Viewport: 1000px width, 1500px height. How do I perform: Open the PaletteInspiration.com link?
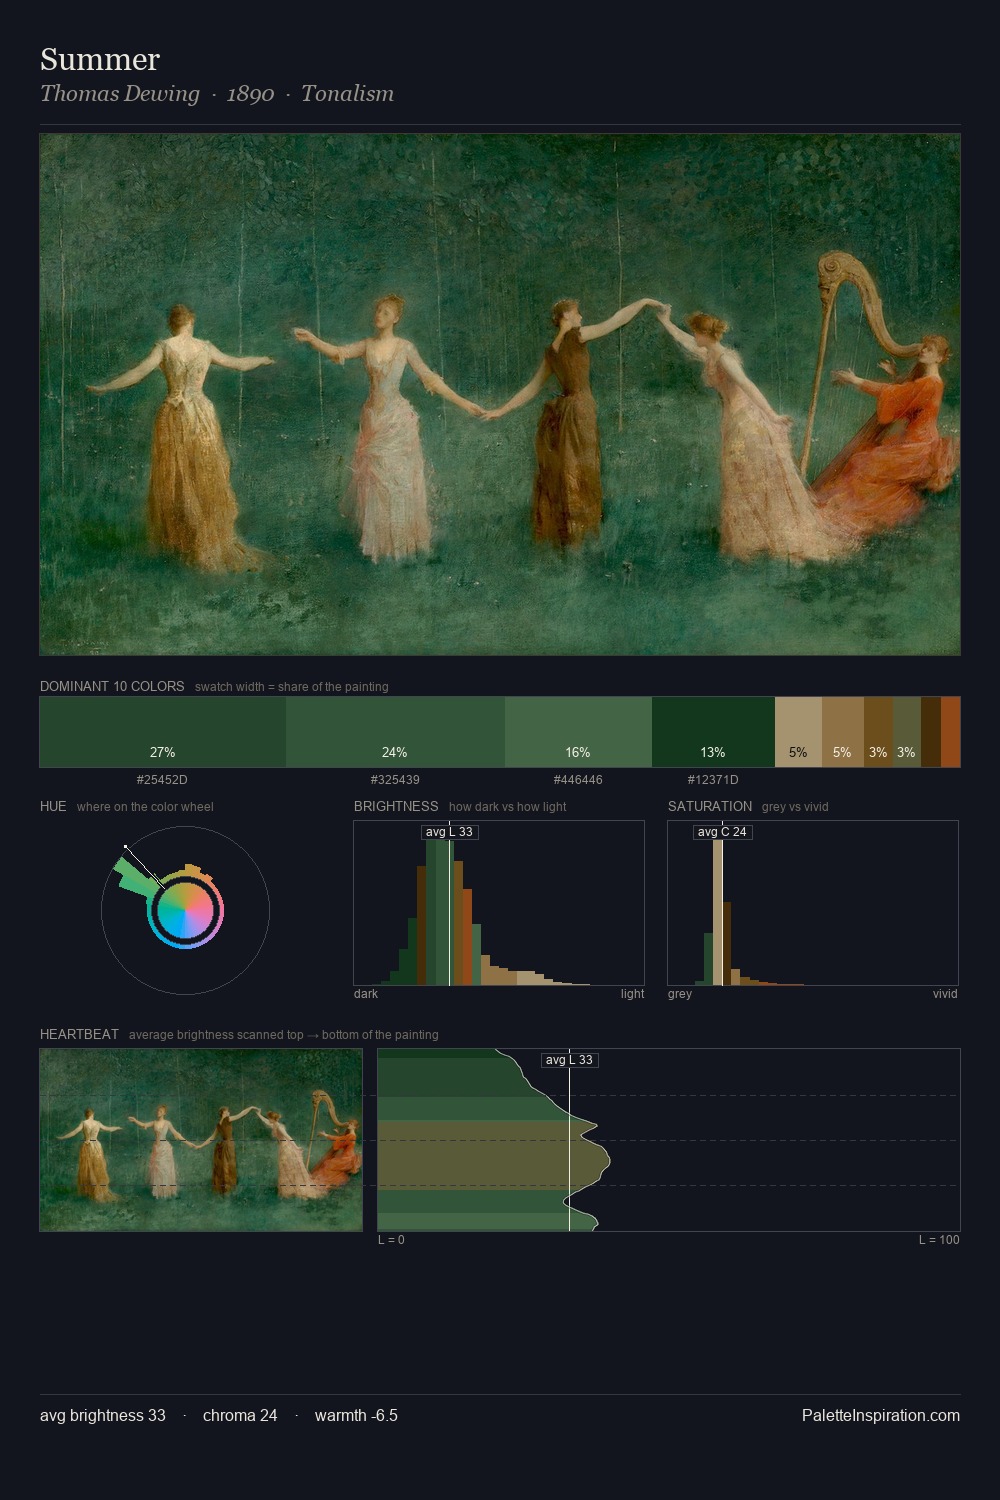click(x=881, y=1415)
